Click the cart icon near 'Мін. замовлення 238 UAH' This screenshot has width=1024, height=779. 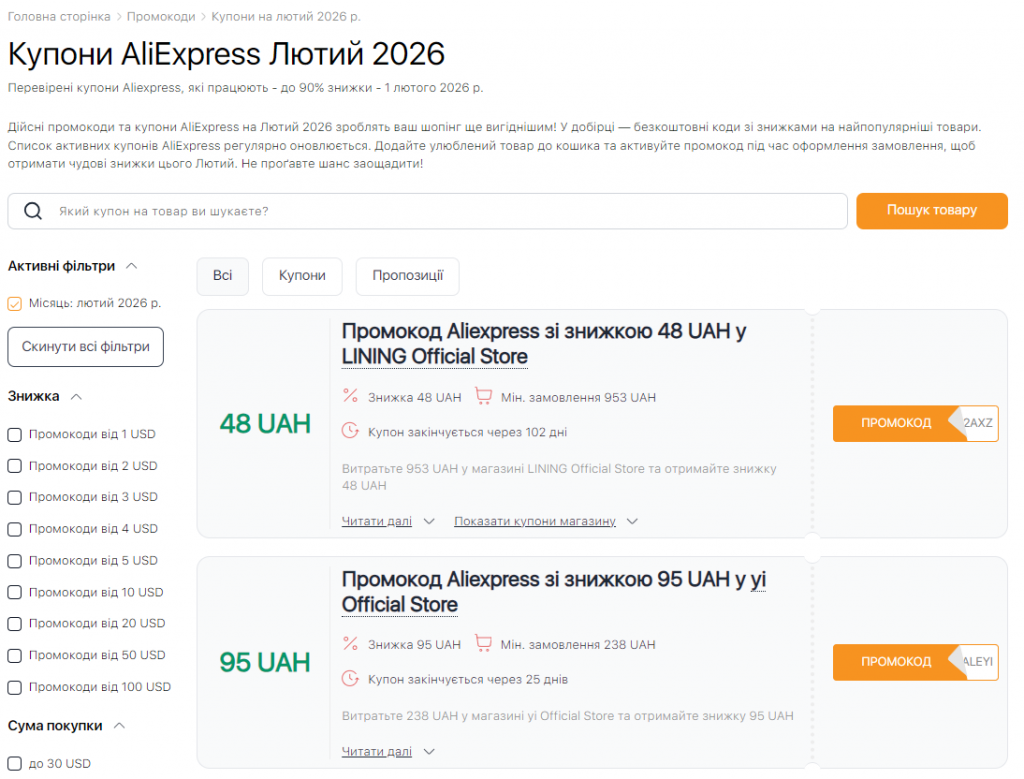click(484, 643)
